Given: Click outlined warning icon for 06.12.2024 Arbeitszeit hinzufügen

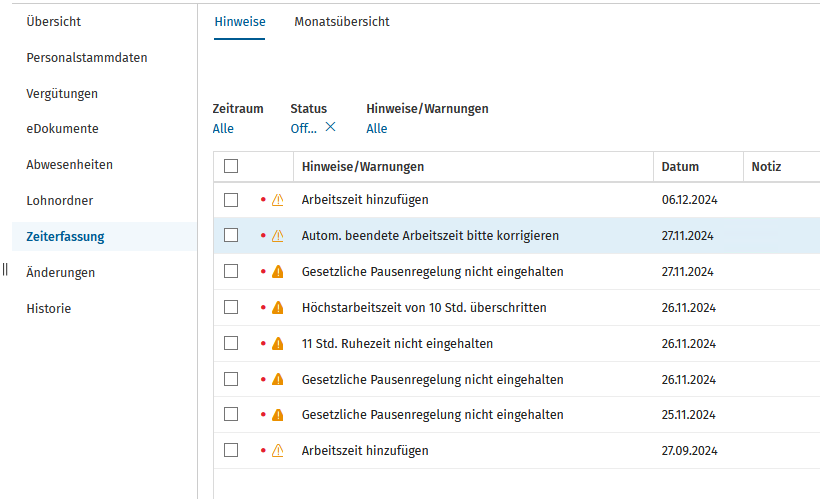Looking at the screenshot, I should point(278,200).
